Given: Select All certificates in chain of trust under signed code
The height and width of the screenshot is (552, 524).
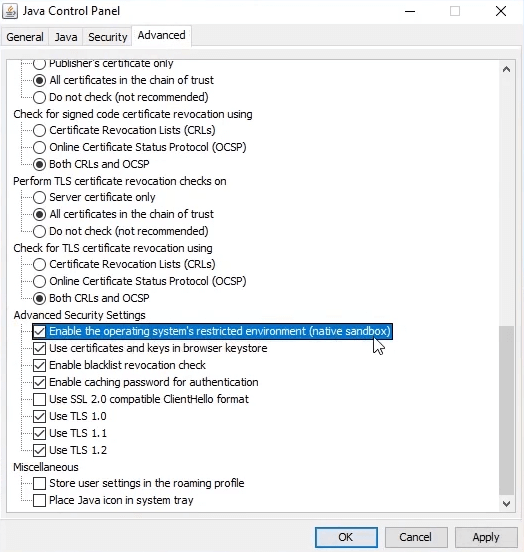Looking at the screenshot, I should pos(39,80).
